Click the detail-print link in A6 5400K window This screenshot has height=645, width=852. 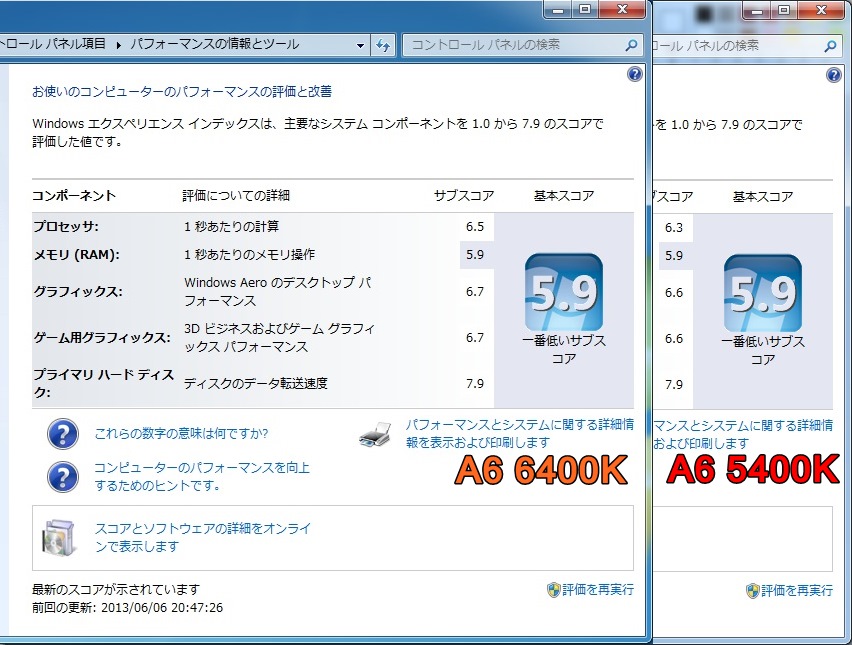(743, 434)
